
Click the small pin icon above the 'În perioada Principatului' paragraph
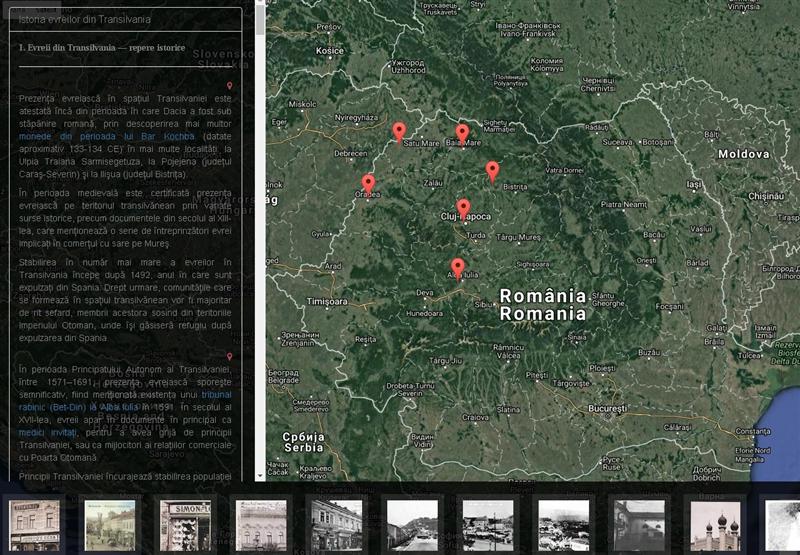click(x=230, y=357)
